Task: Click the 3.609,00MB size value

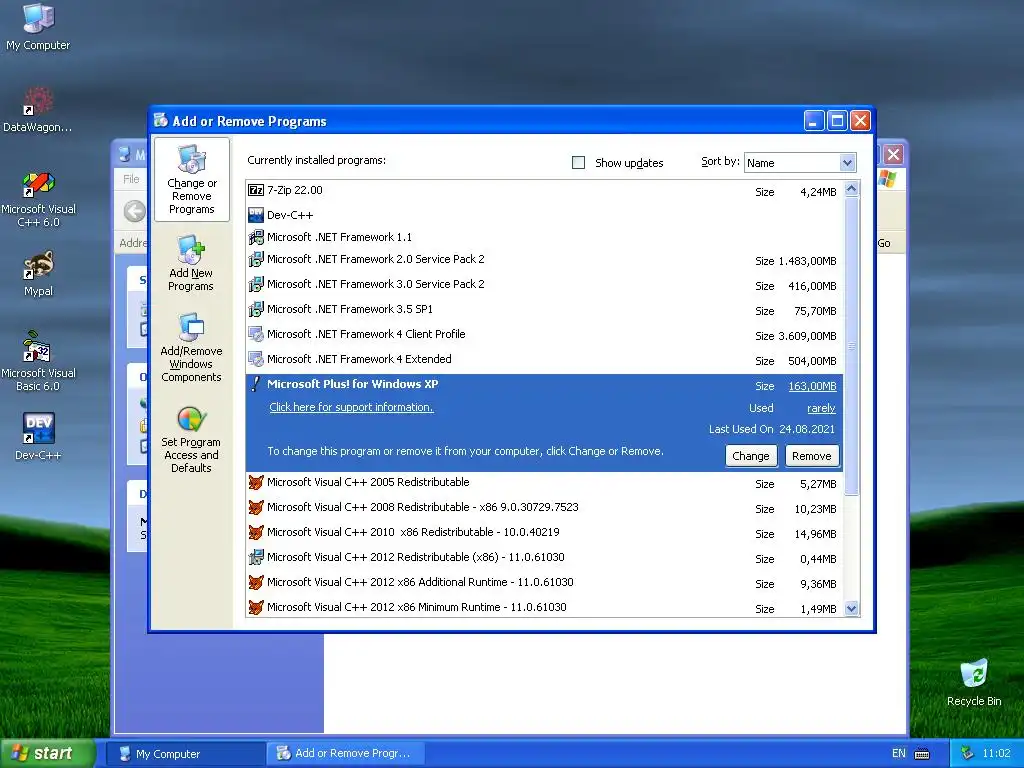Action: coord(807,336)
